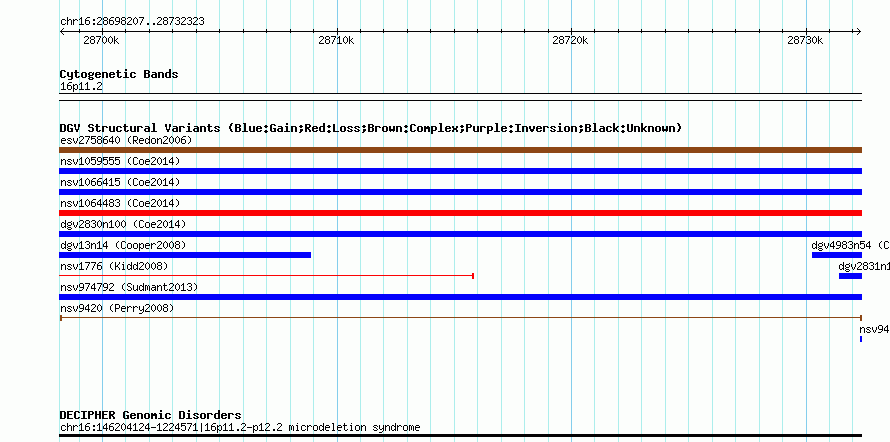
Task: Open dgv2830n100 (Coe2014) variant label
Action: click(x=123, y=224)
